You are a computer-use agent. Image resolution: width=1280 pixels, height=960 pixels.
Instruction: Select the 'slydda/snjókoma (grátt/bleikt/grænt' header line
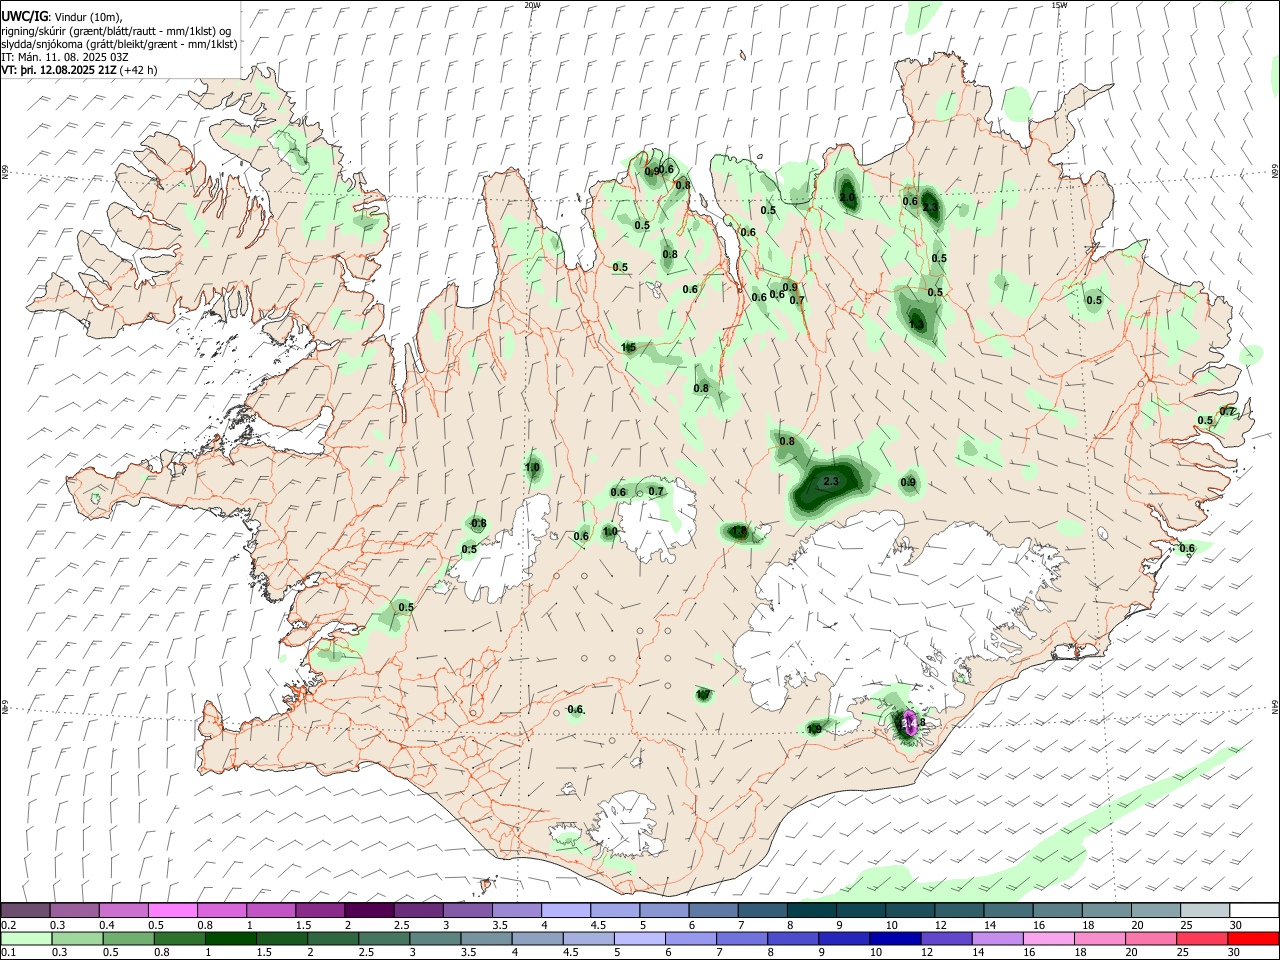119,44
